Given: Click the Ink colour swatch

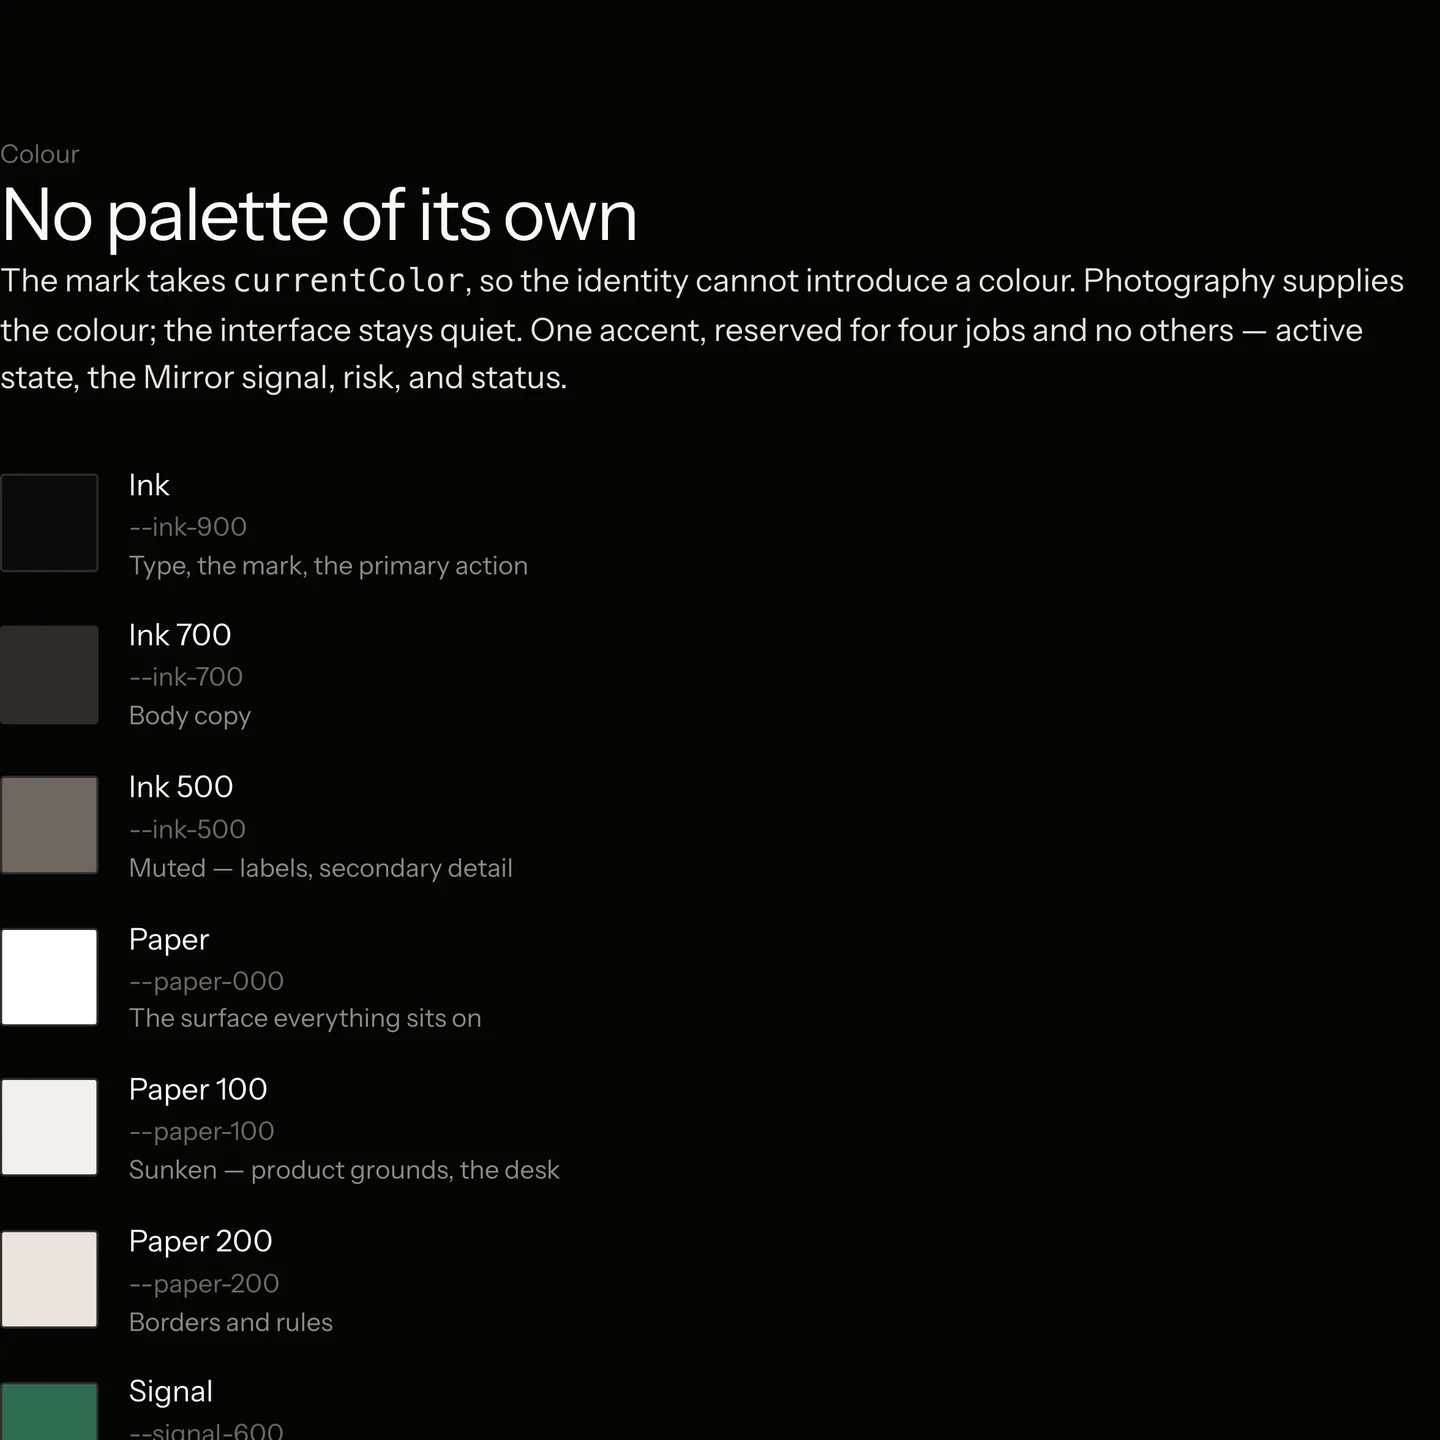Looking at the screenshot, I should tap(49, 523).
